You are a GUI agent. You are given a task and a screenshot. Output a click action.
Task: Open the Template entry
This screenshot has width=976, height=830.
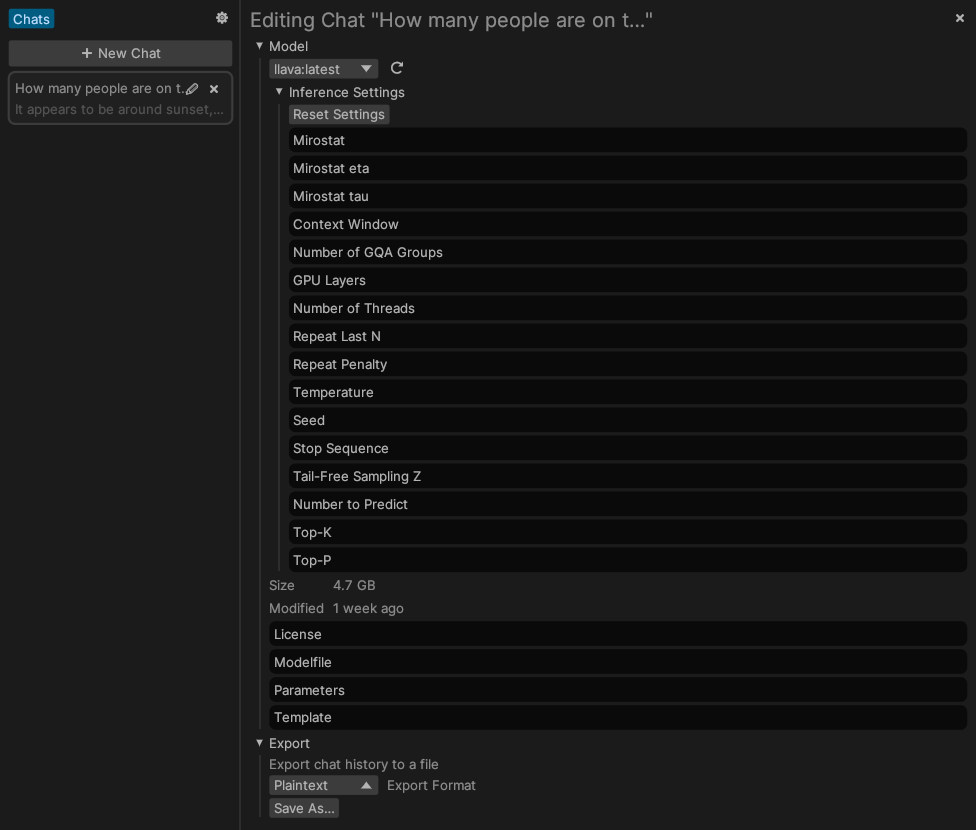tap(617, 717)
